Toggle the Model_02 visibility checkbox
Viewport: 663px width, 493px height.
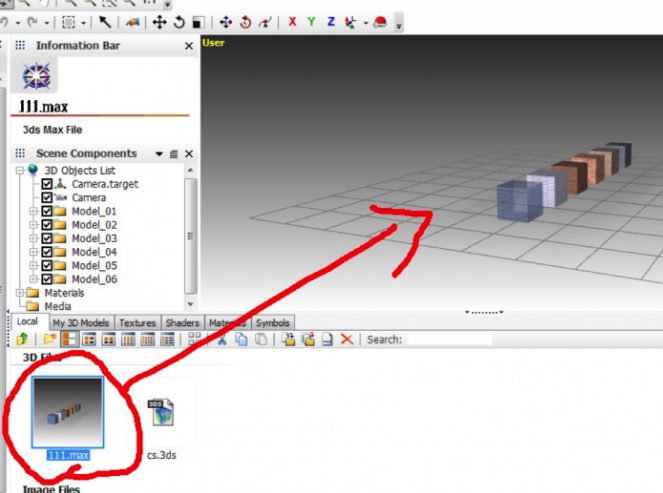pos(47,225)
